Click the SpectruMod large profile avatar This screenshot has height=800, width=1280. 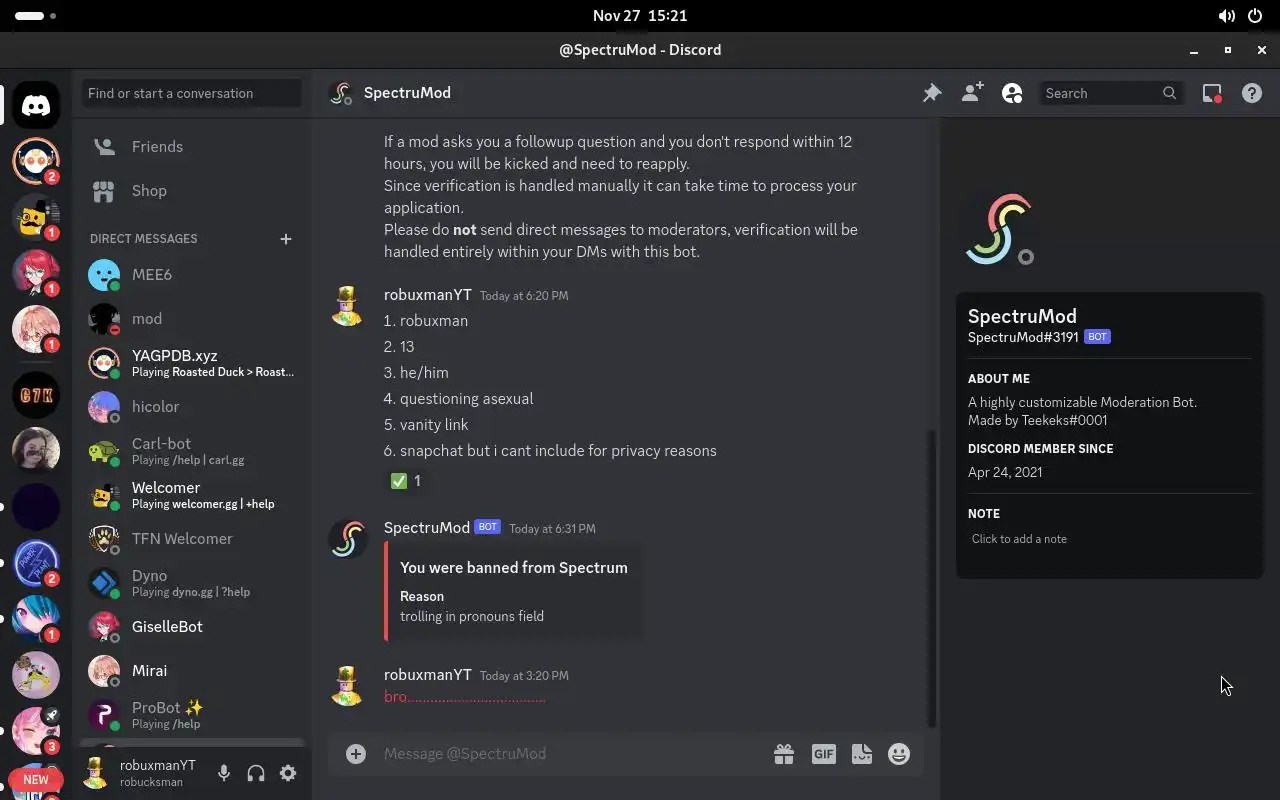pos(997,229)
